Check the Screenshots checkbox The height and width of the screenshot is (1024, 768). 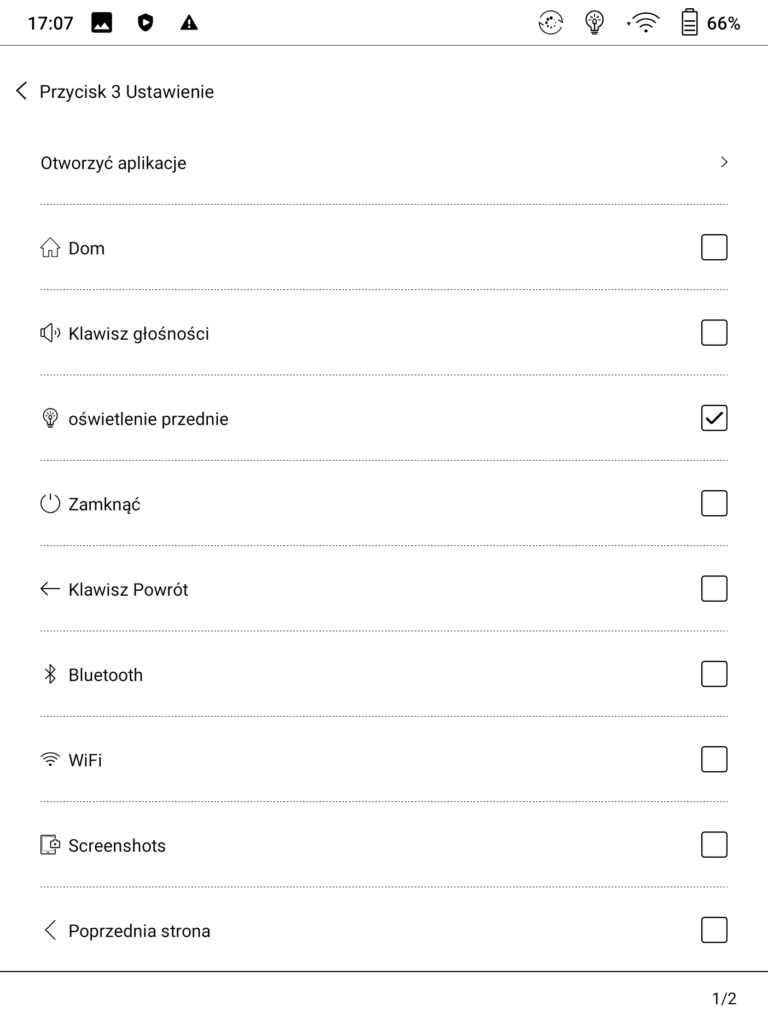point(714,845)
